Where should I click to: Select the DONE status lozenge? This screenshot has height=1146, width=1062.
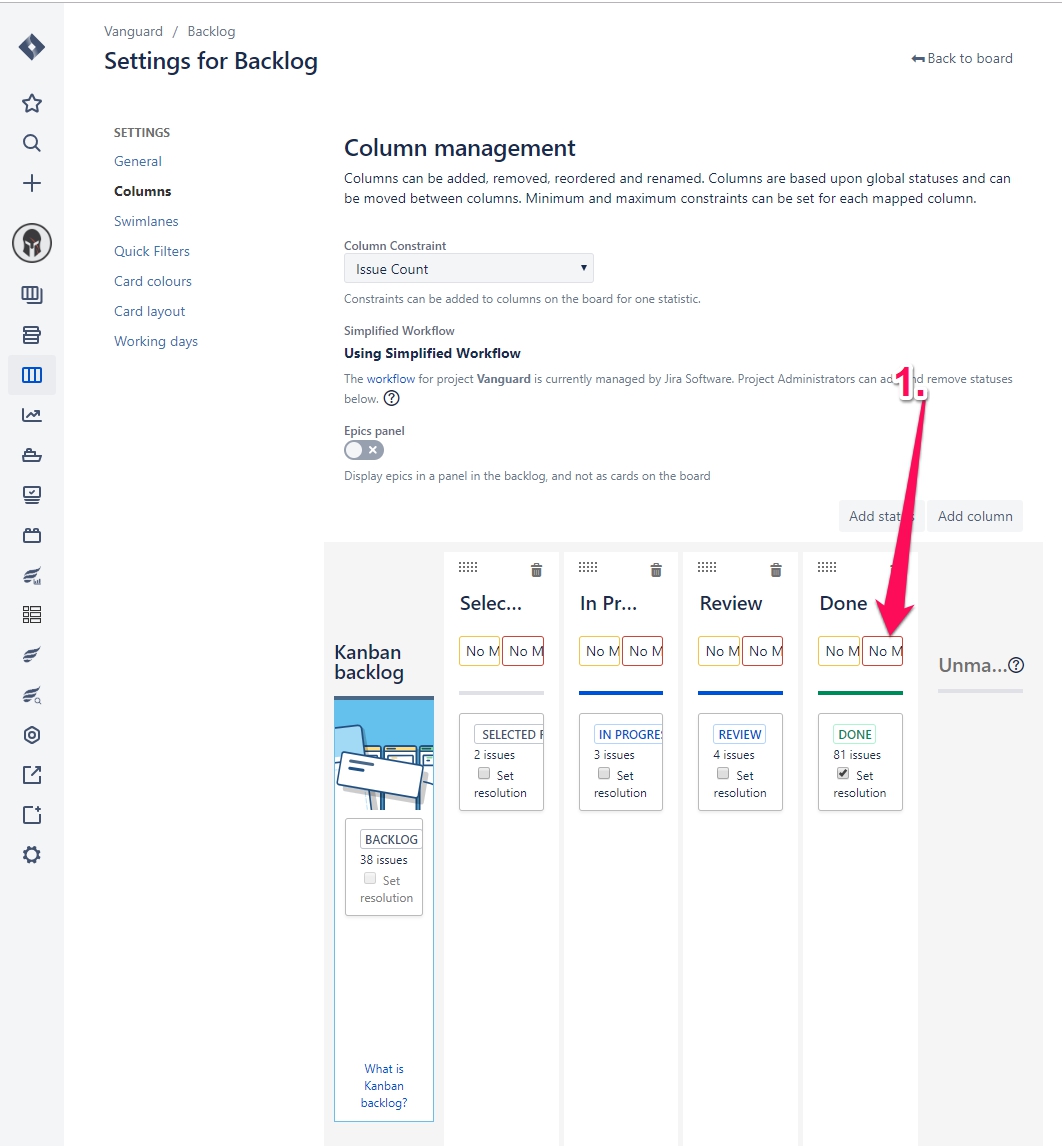tap(854, 735)
